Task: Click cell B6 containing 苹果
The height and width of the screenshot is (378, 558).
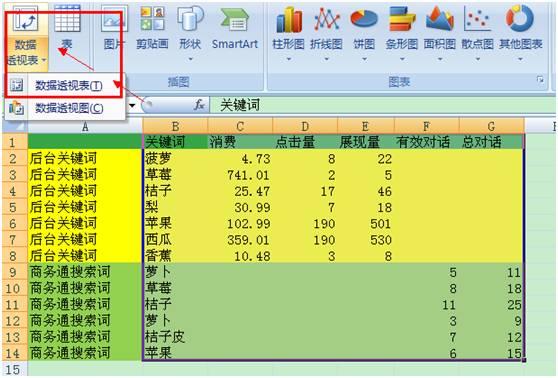Action: tap(175, 224)
